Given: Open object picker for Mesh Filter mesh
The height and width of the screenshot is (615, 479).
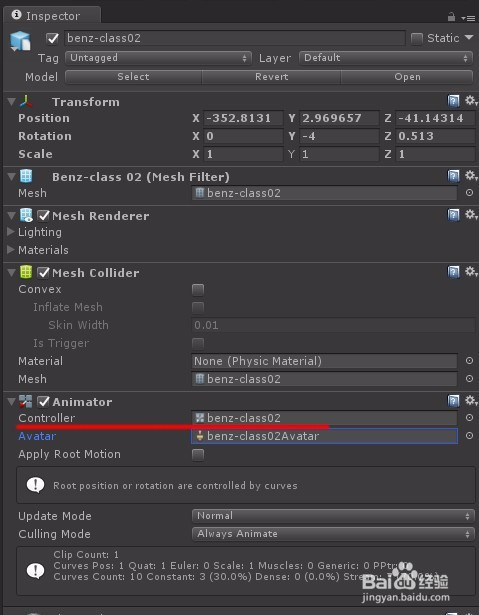Looking at the screenshot, I should [469, 193].
